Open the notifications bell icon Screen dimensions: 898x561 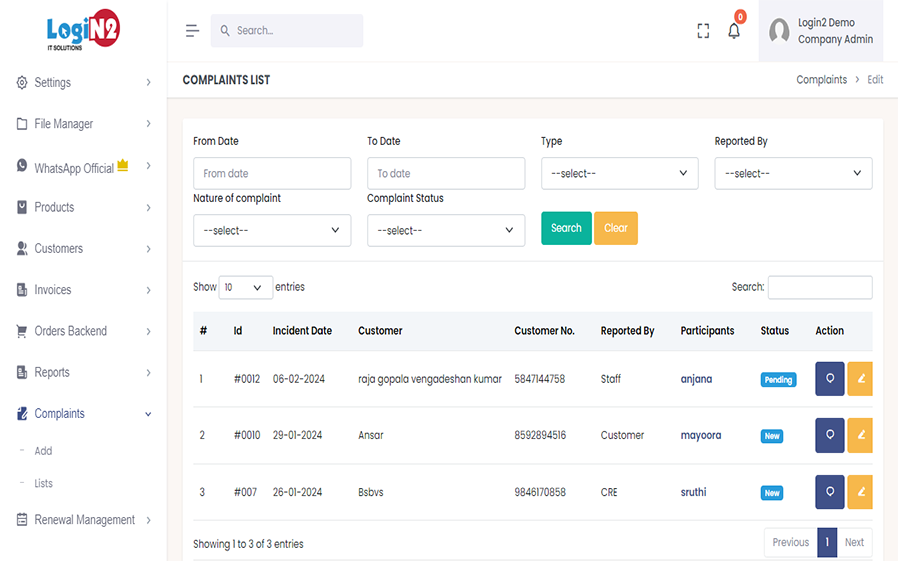pyautogui.click(x=734, y=31)
